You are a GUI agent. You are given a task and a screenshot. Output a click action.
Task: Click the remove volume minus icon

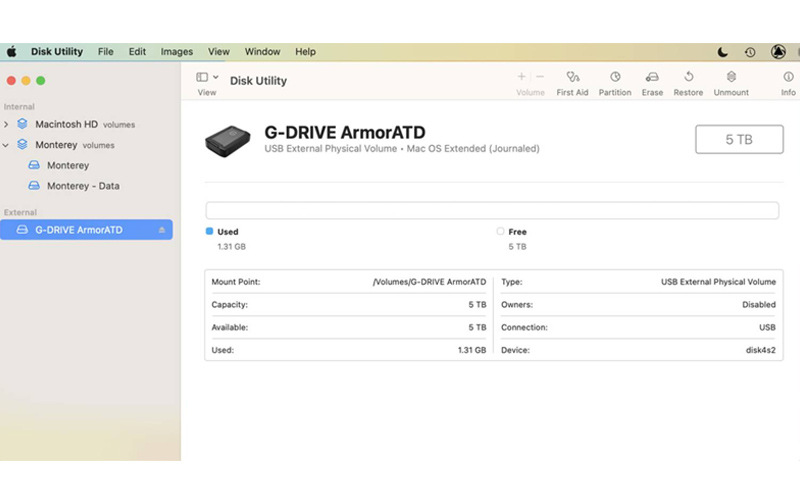pos(540,77)
